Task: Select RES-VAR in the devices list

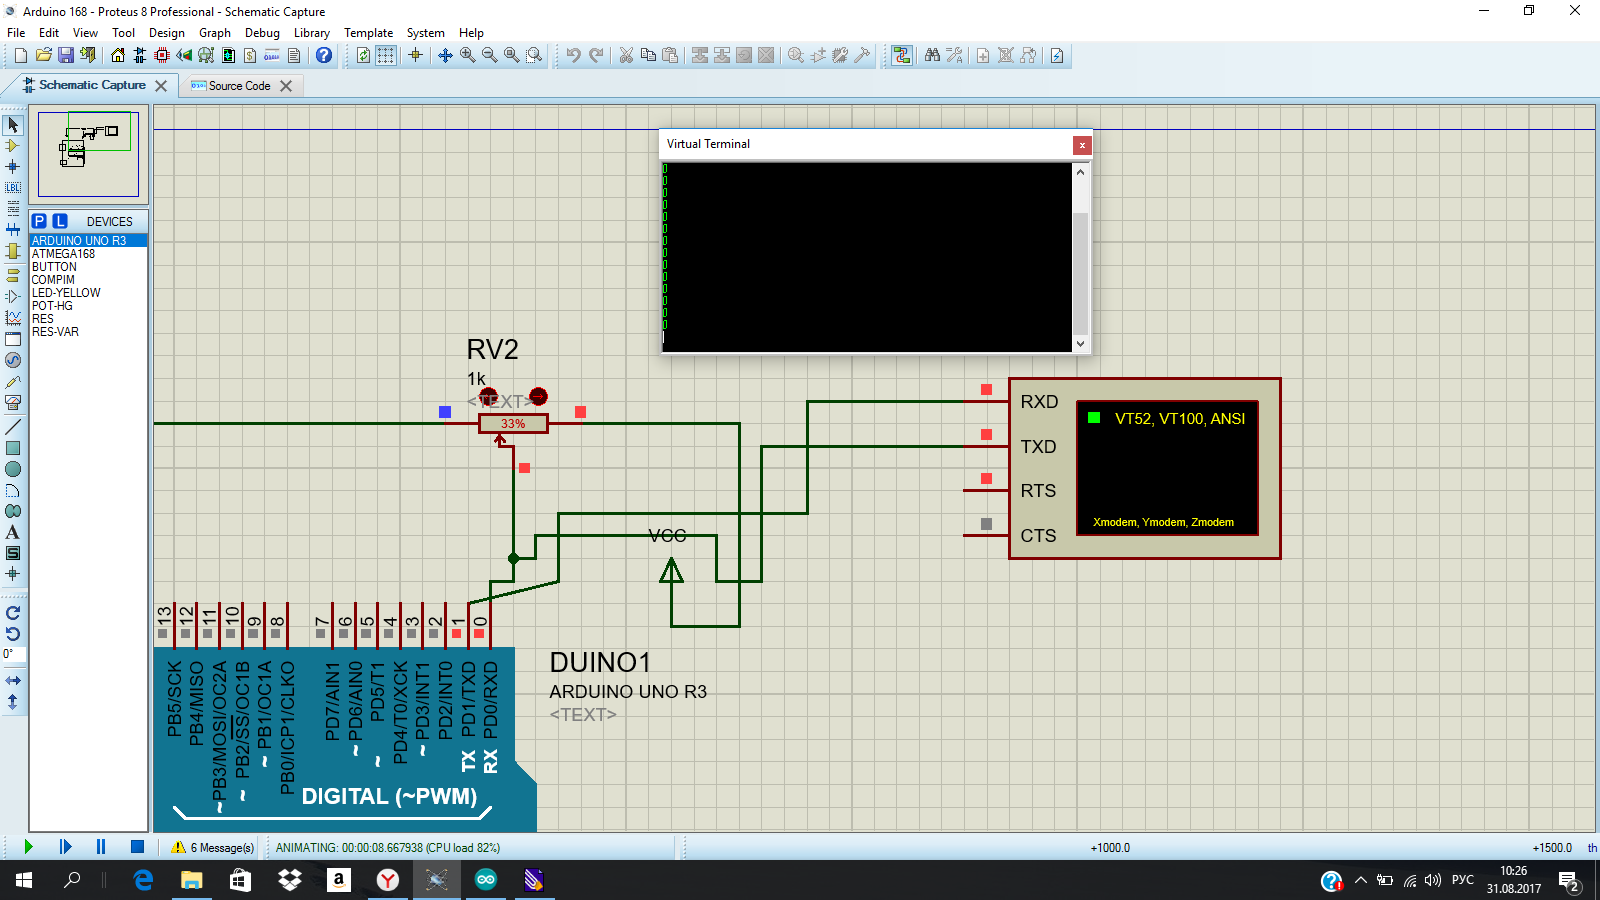Action: 88,332
